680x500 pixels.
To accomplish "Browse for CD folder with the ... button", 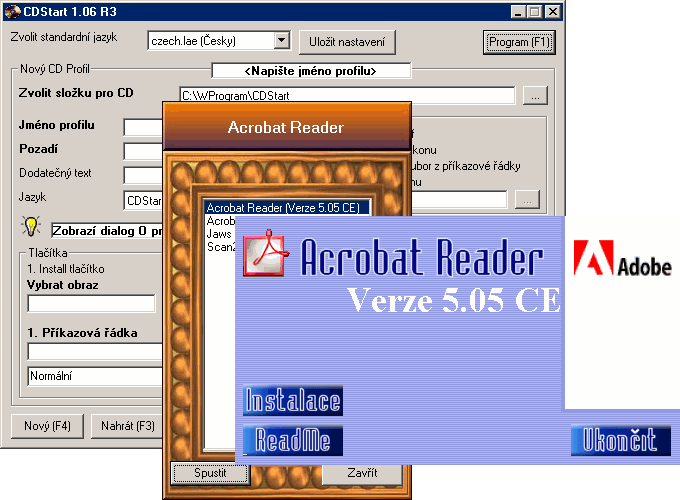I will point(535,96).
